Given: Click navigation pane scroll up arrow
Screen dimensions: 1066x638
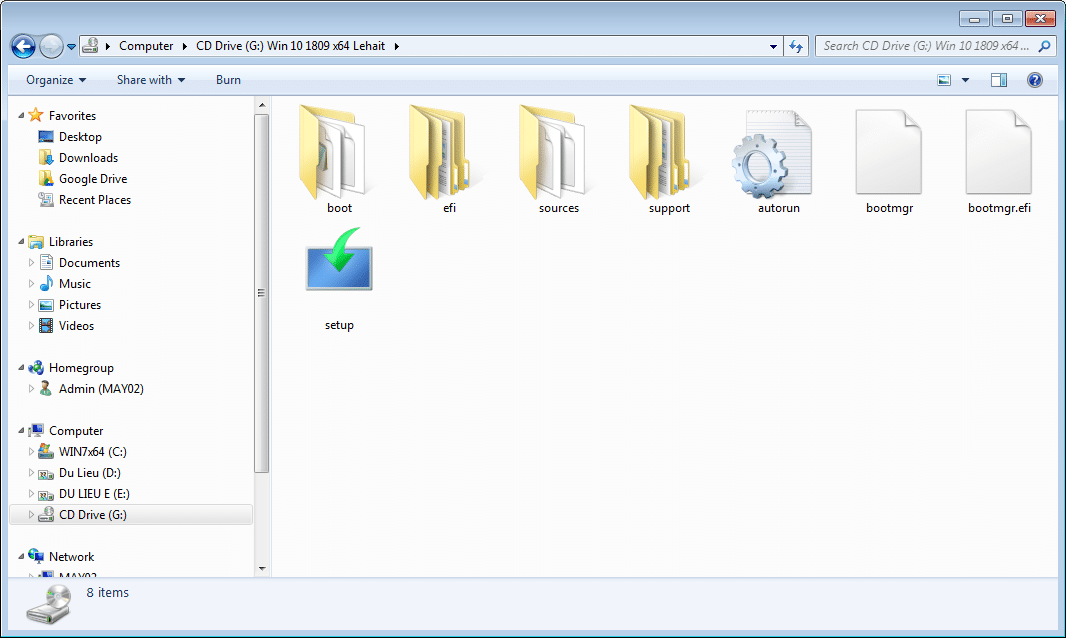Looking at the screenshot, I should (x=262, y=105).
